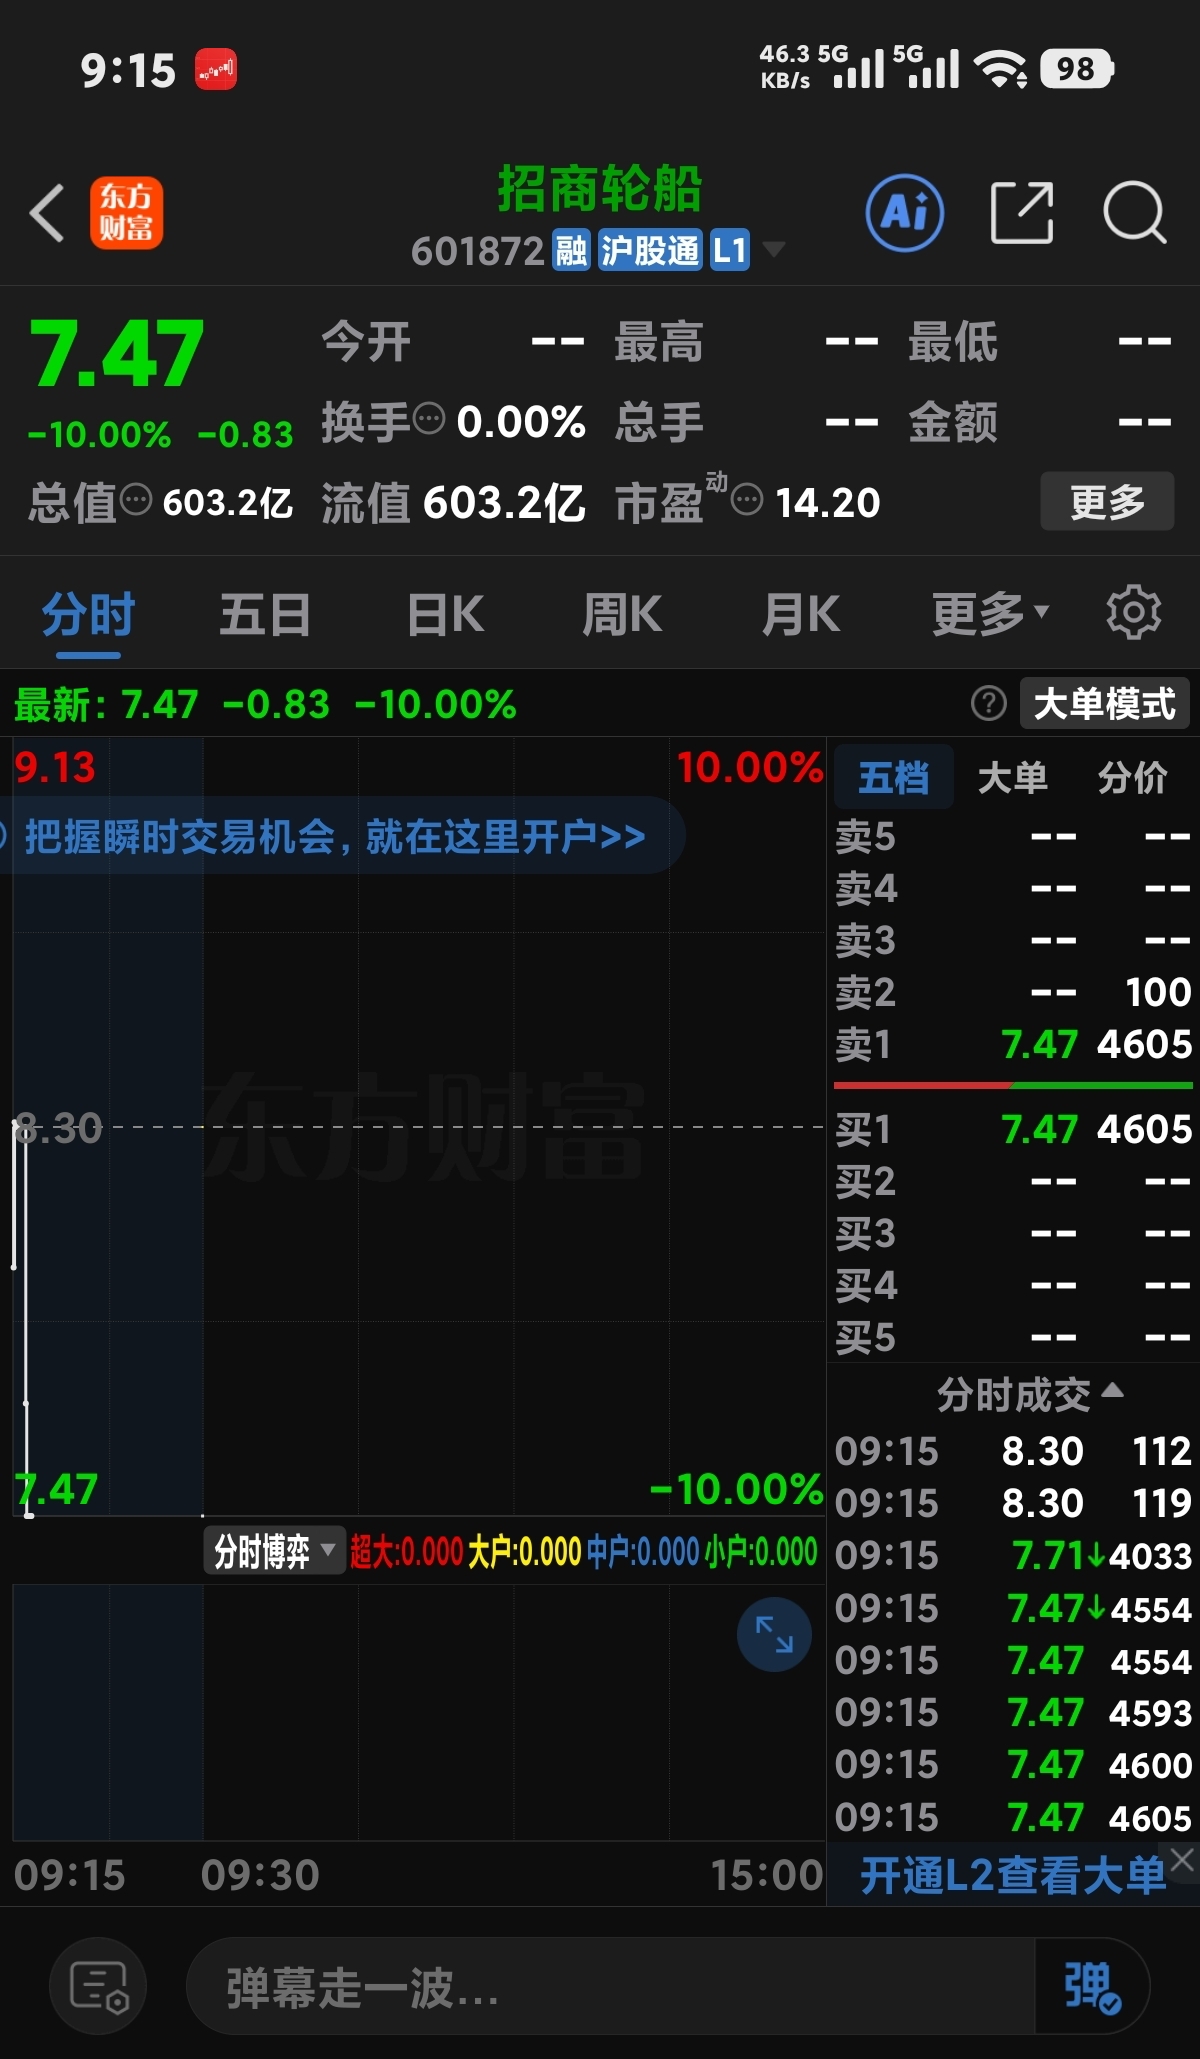Viewport: 1200px width, 2059px height.
Task: Tap the 卖2 row with 100
Action: (1013, 992)
